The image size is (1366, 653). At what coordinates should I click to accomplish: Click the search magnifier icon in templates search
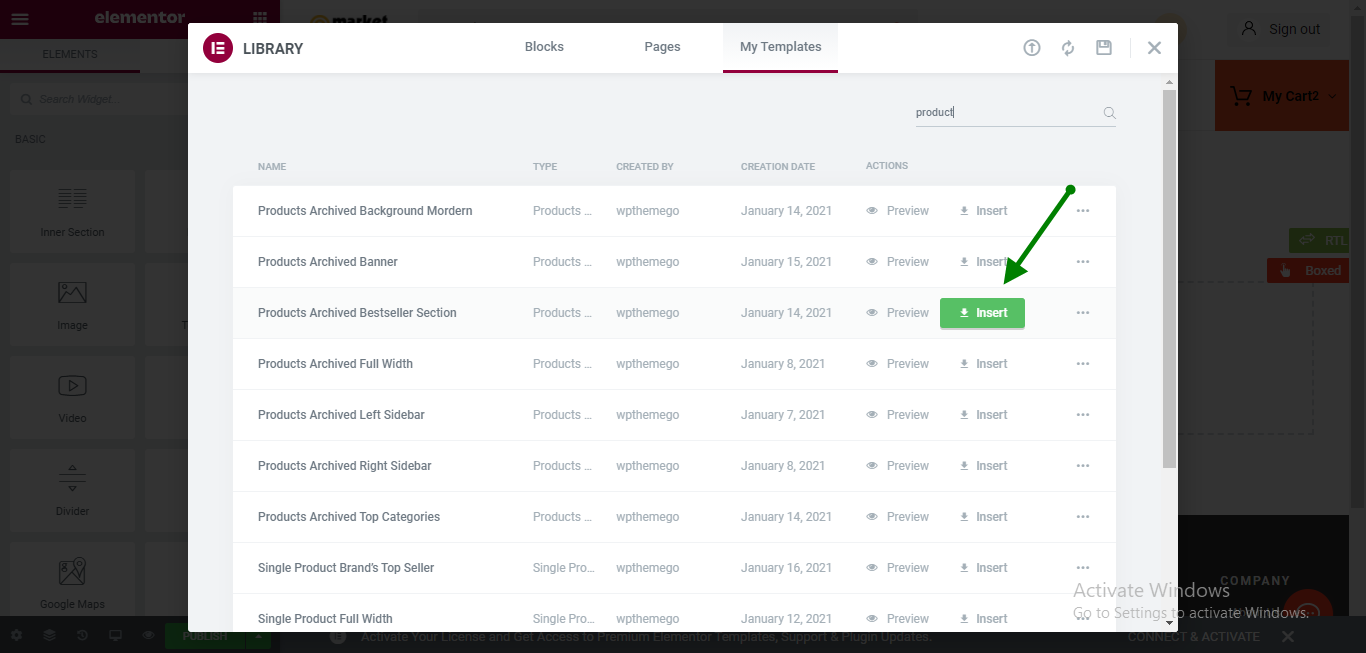pyautogui.click(x=1109, y=113)
